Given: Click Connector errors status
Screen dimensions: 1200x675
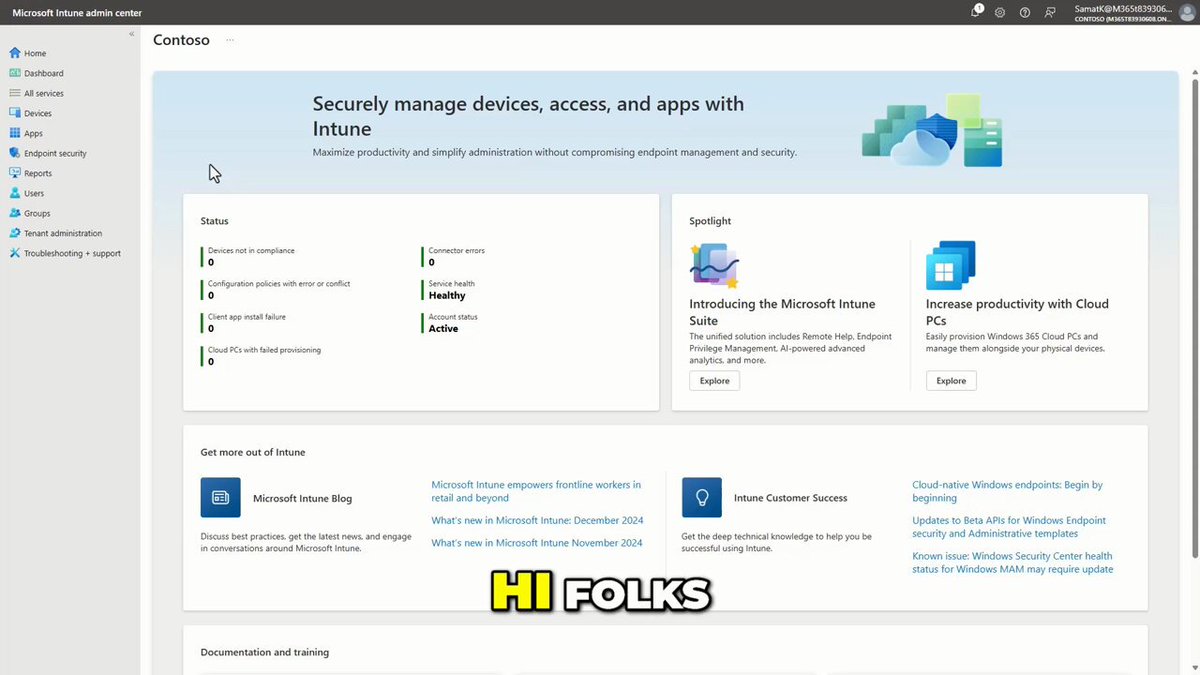Looking at the screenshot, I should click(455, 256).
